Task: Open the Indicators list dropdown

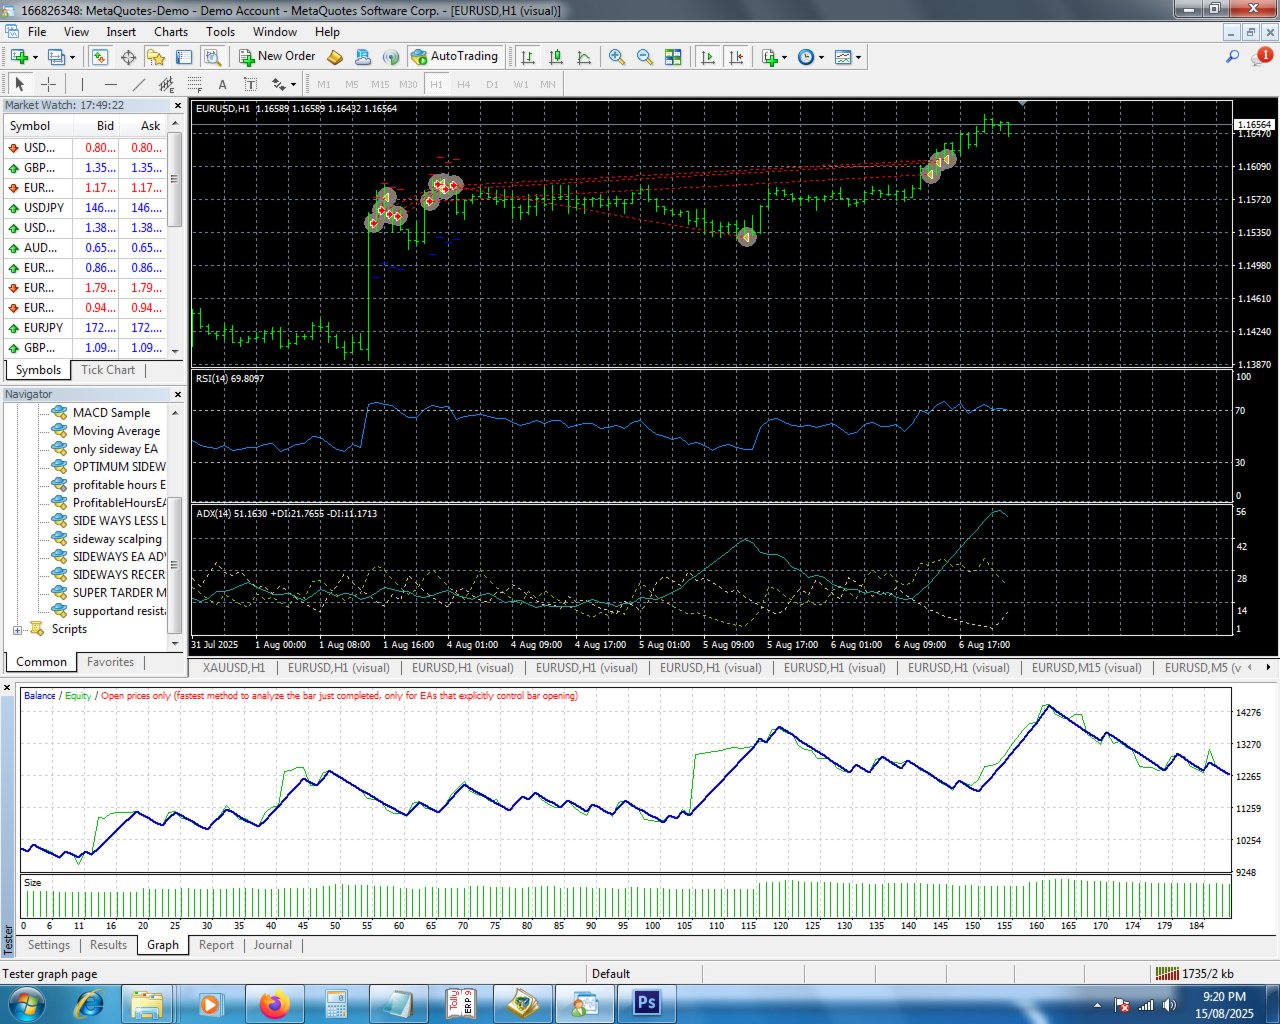Action: [774, 57]
